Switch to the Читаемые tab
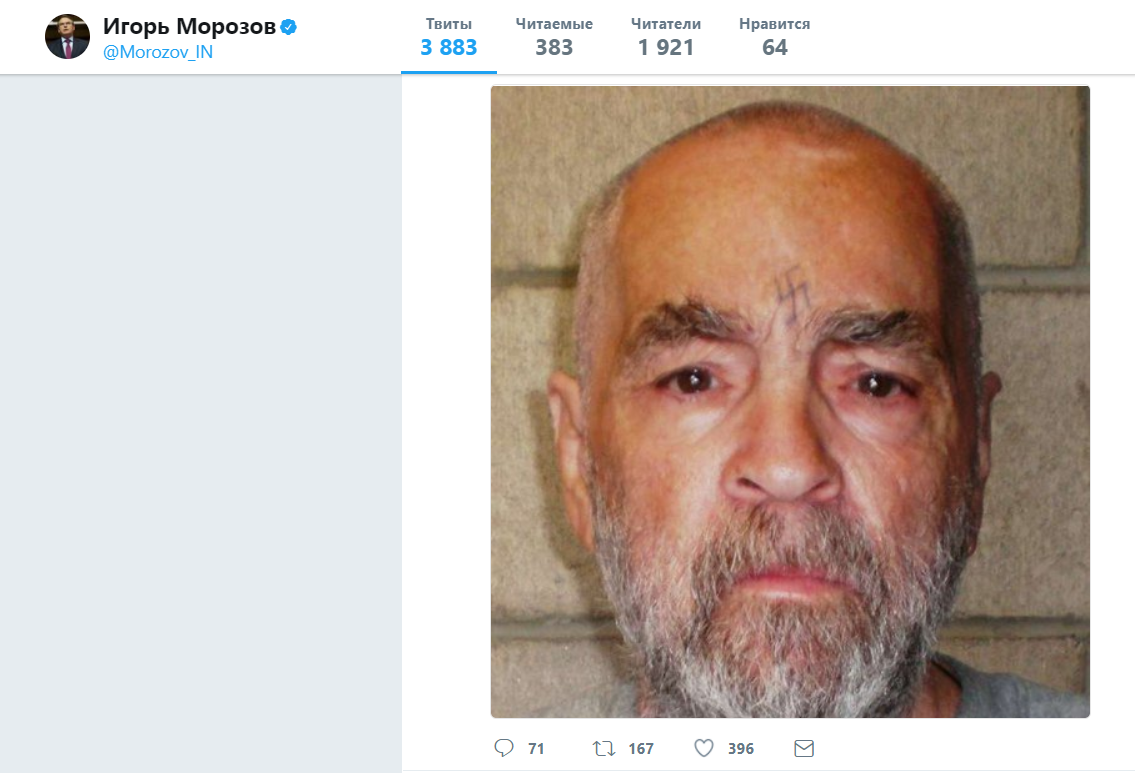The width and height of the screenshot is (1135, 773). coord(554,36)
